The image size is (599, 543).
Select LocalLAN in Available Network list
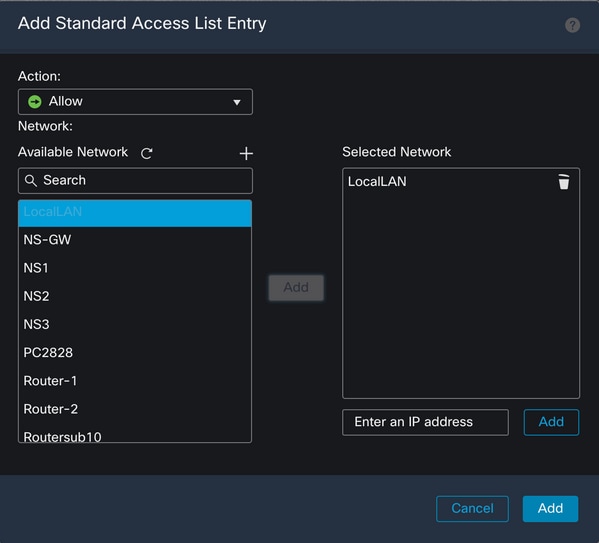(x=135, y=212)
